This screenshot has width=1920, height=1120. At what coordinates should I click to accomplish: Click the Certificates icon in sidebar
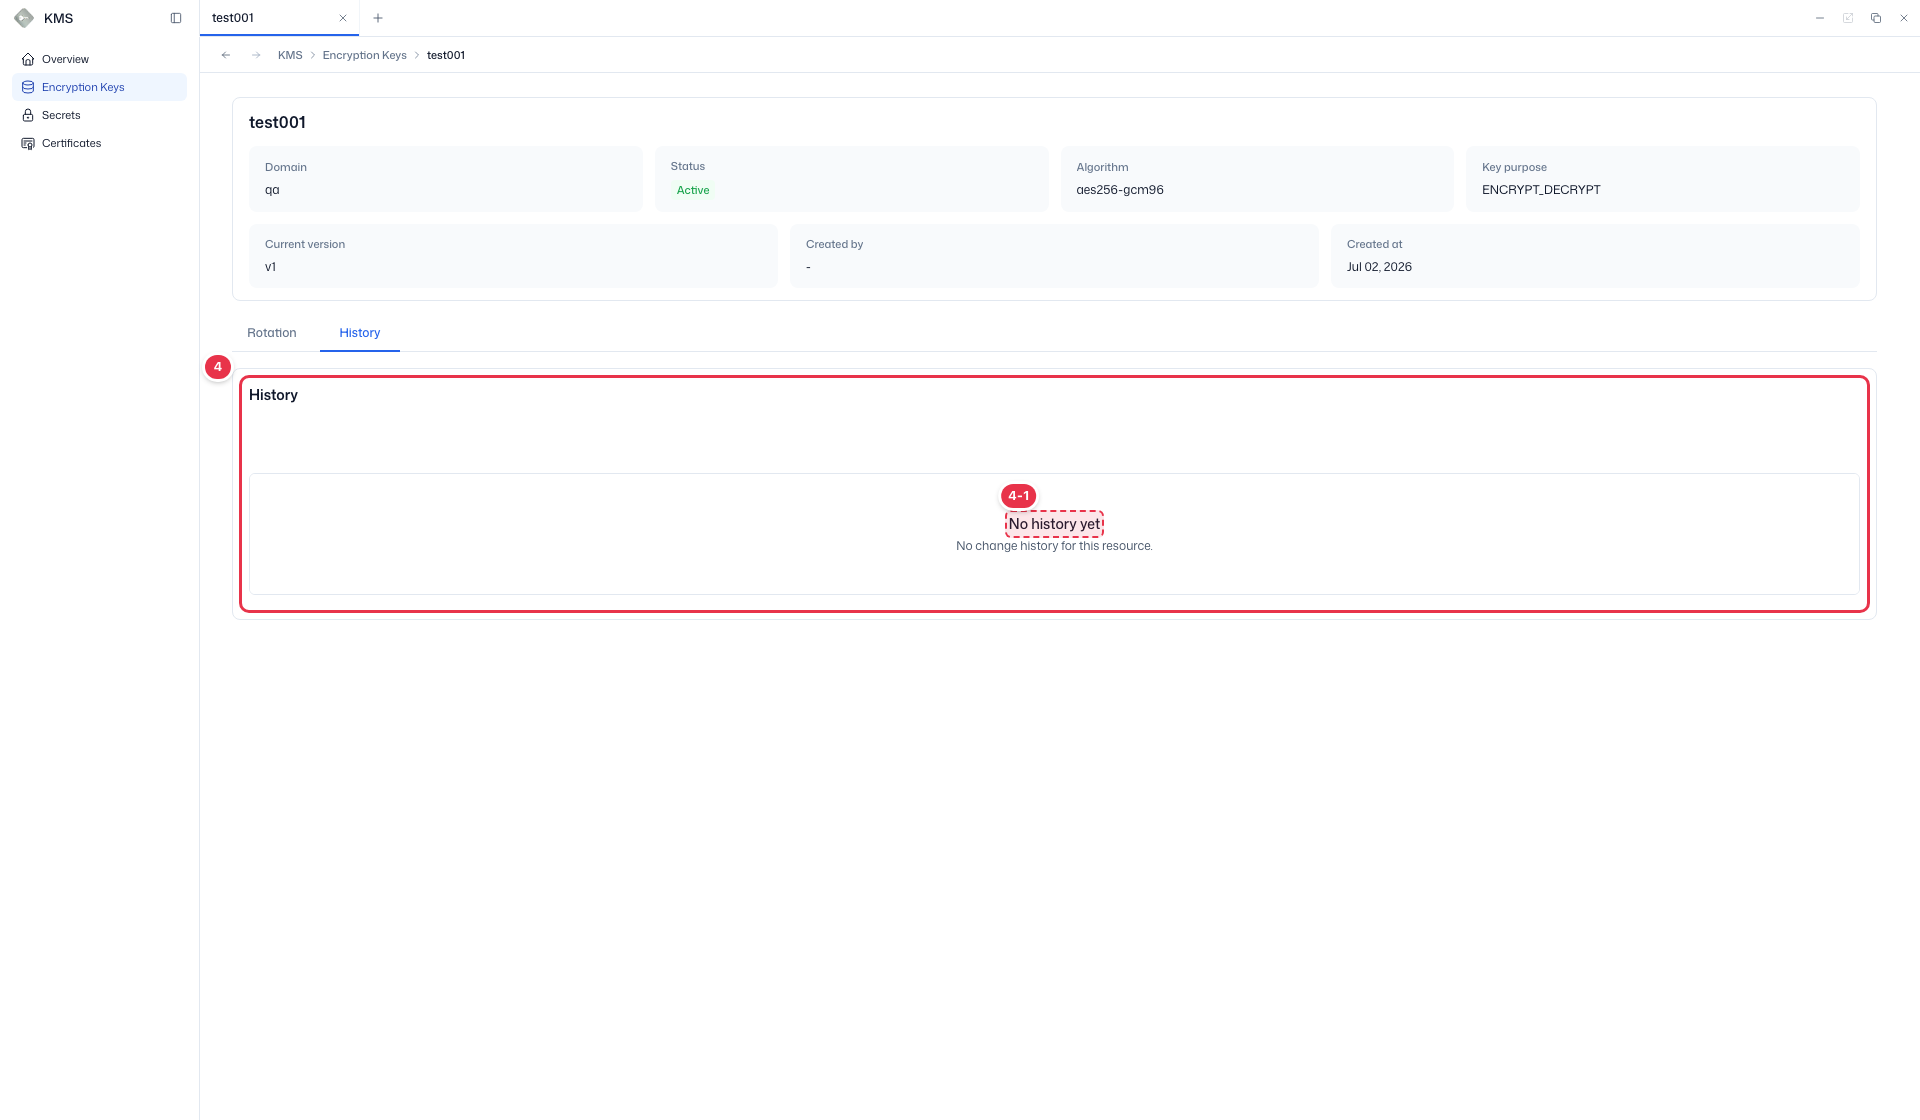[x=28, y=143]
